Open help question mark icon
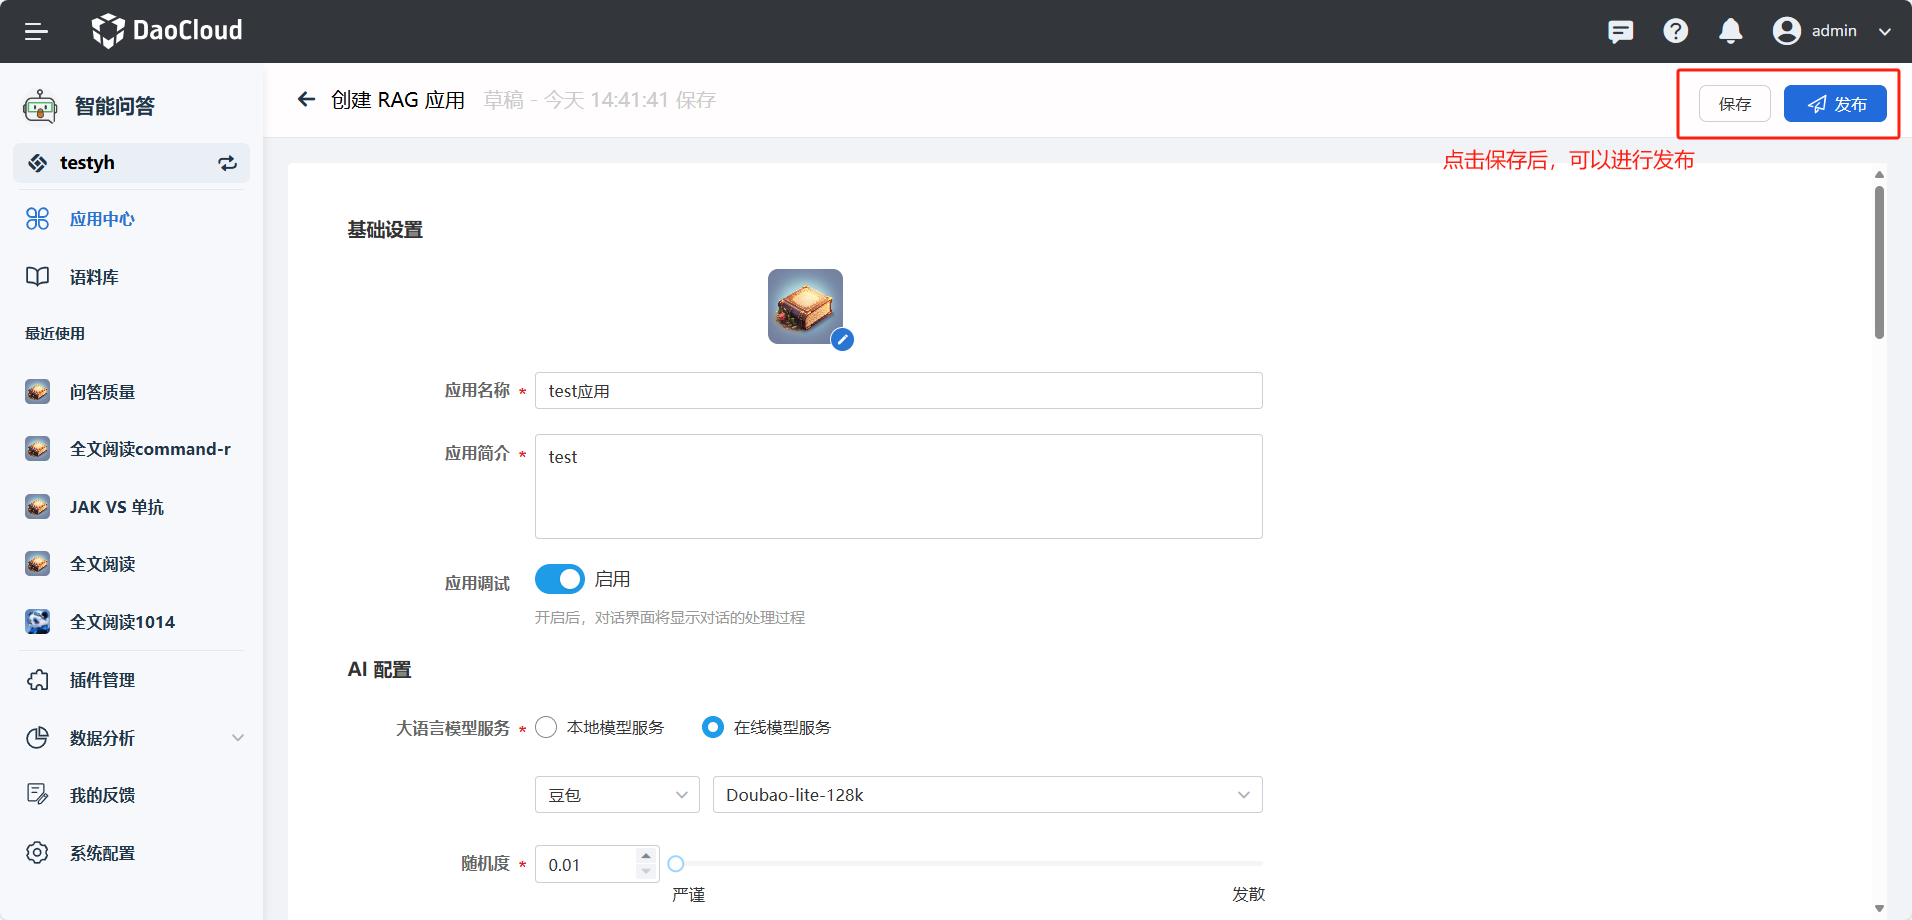1912x920 pixels. (x=1675, y=31)
